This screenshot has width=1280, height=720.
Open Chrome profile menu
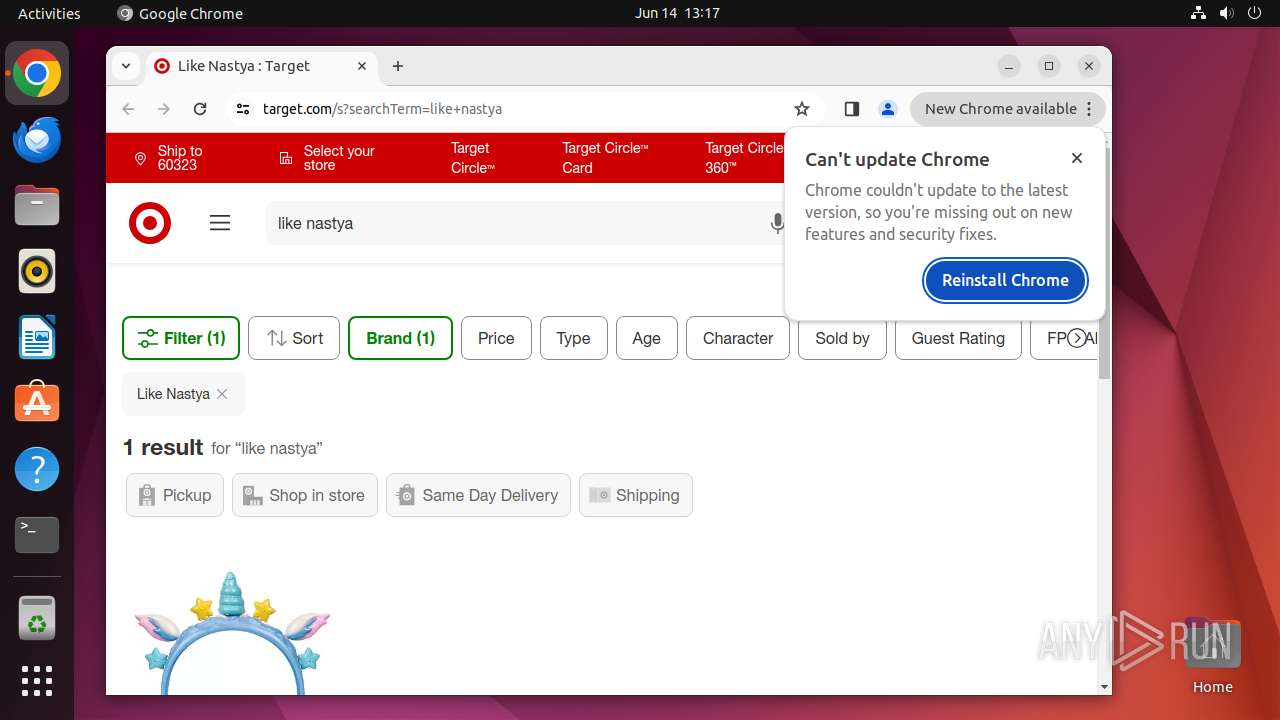pos(887,109)
